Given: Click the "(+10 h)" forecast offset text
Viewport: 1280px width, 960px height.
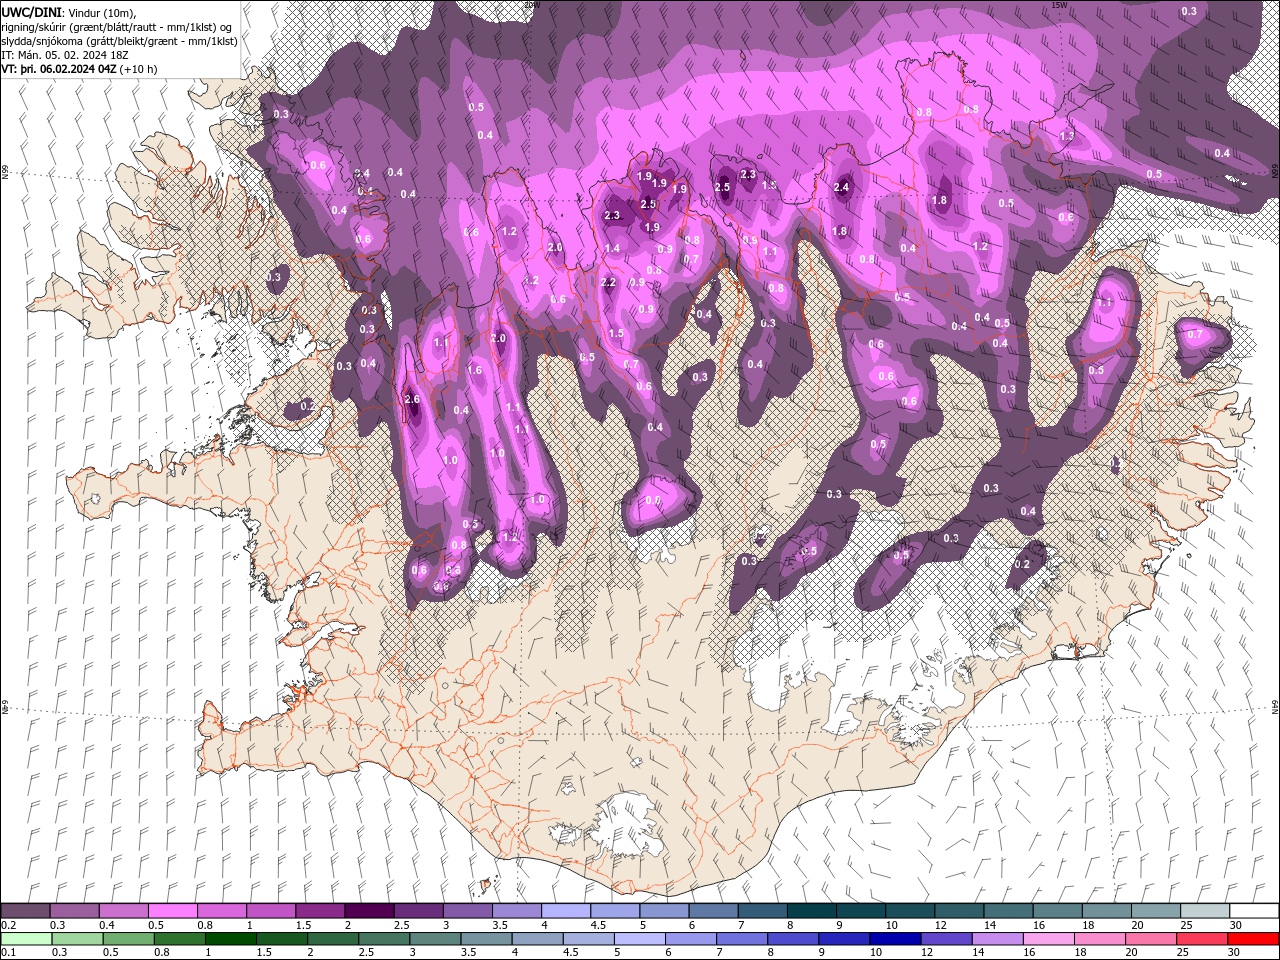Looking at the screenshot, I should tap(138, 69).
